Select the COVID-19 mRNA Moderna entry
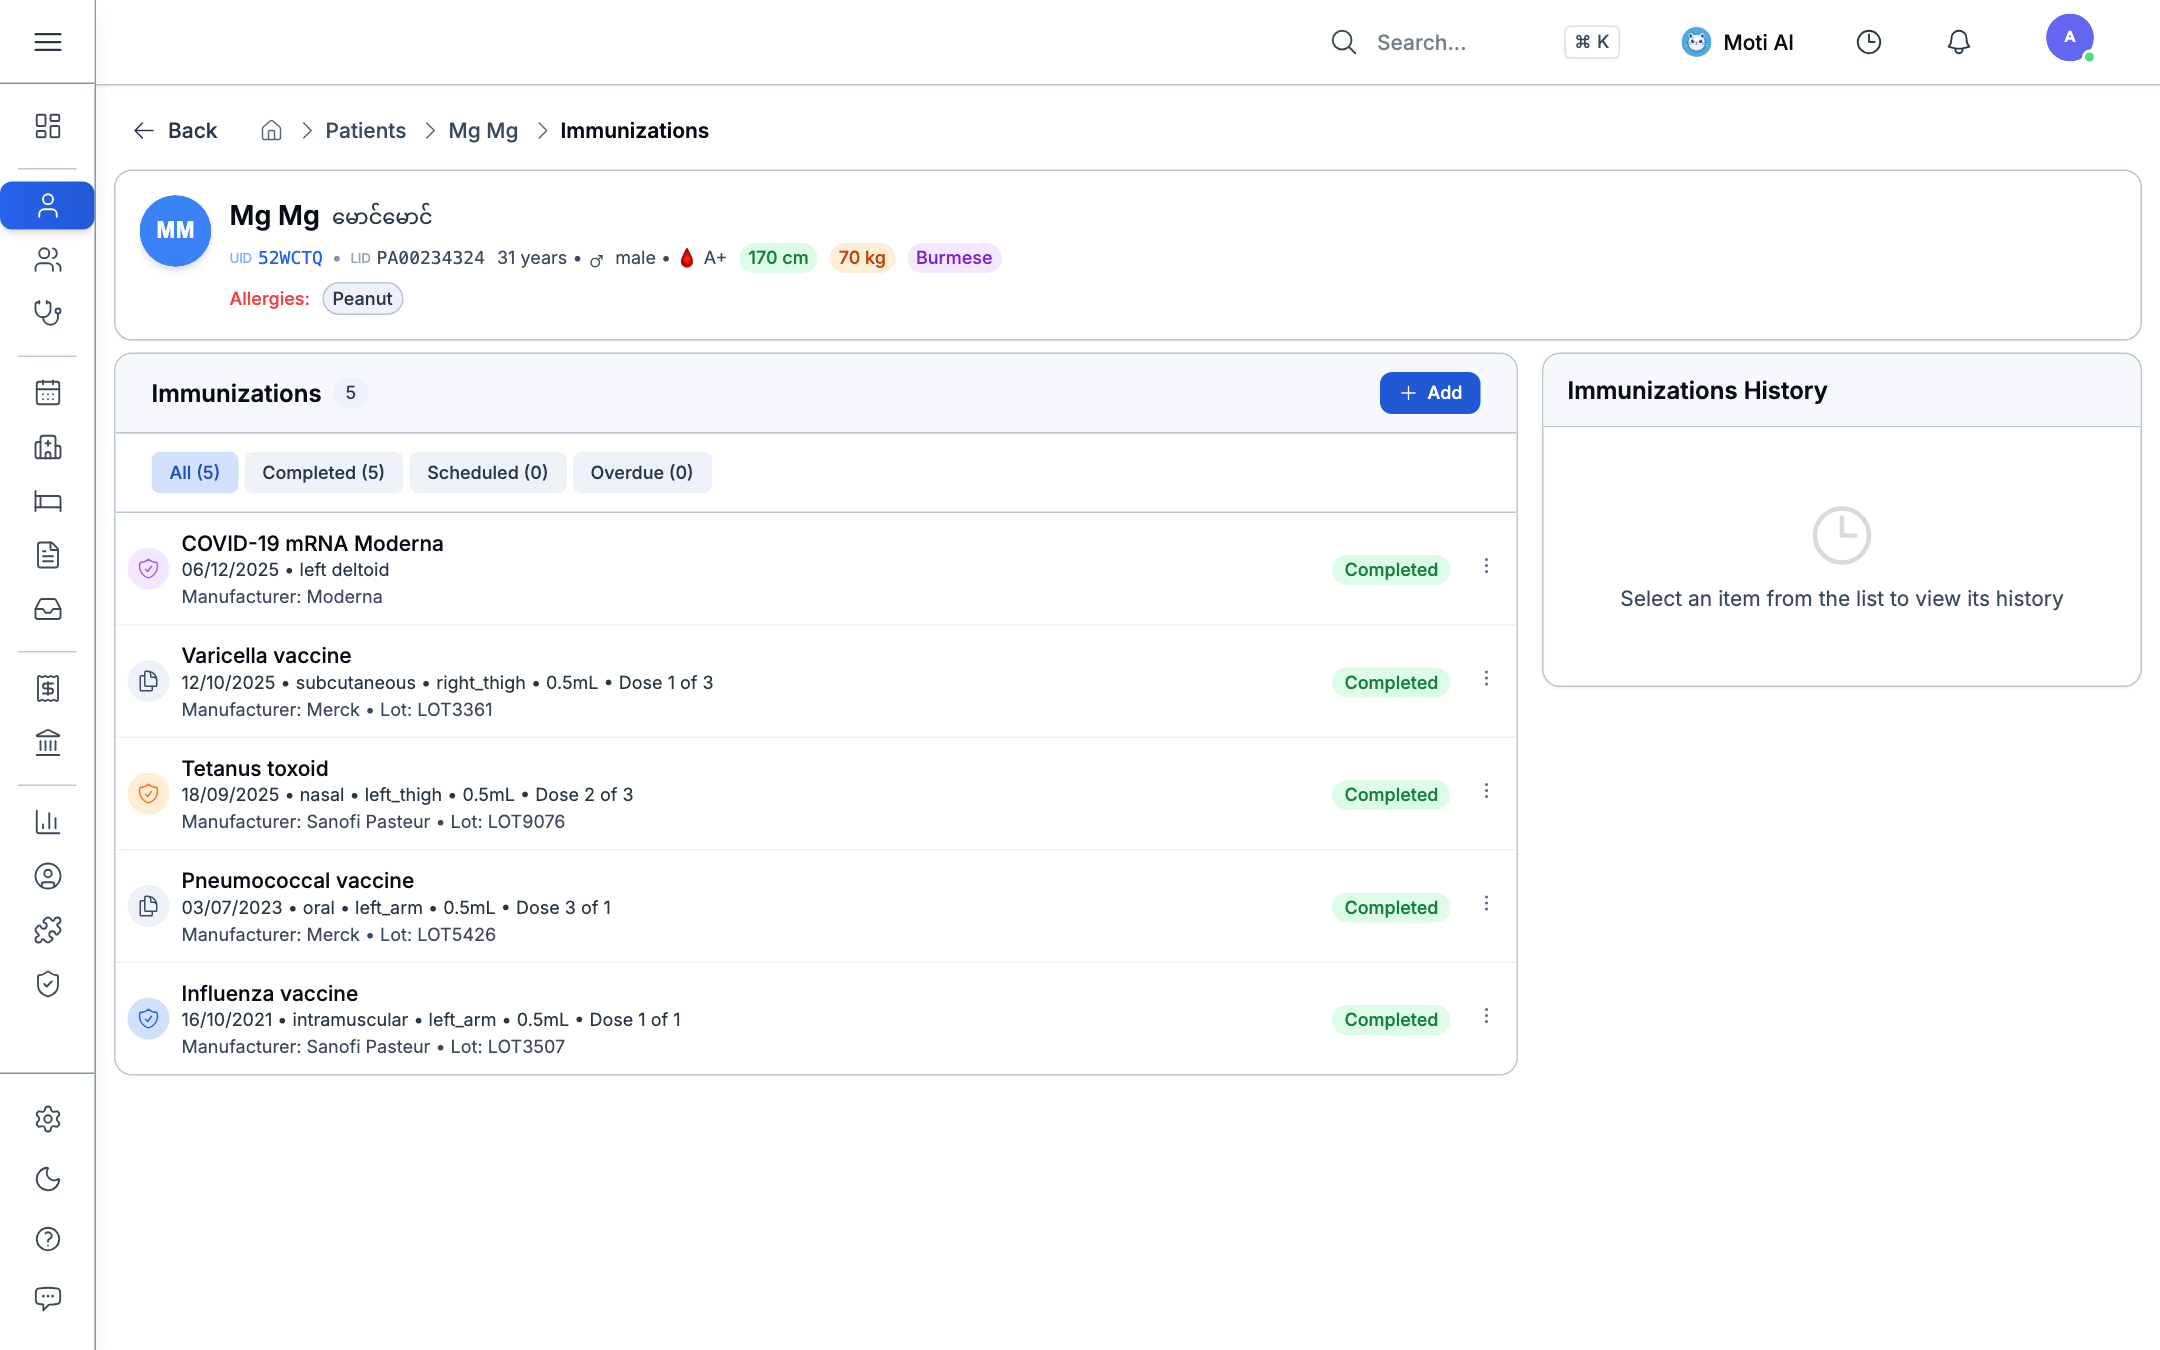This screenshot has width=2160, height=1350. coord(815,569)
